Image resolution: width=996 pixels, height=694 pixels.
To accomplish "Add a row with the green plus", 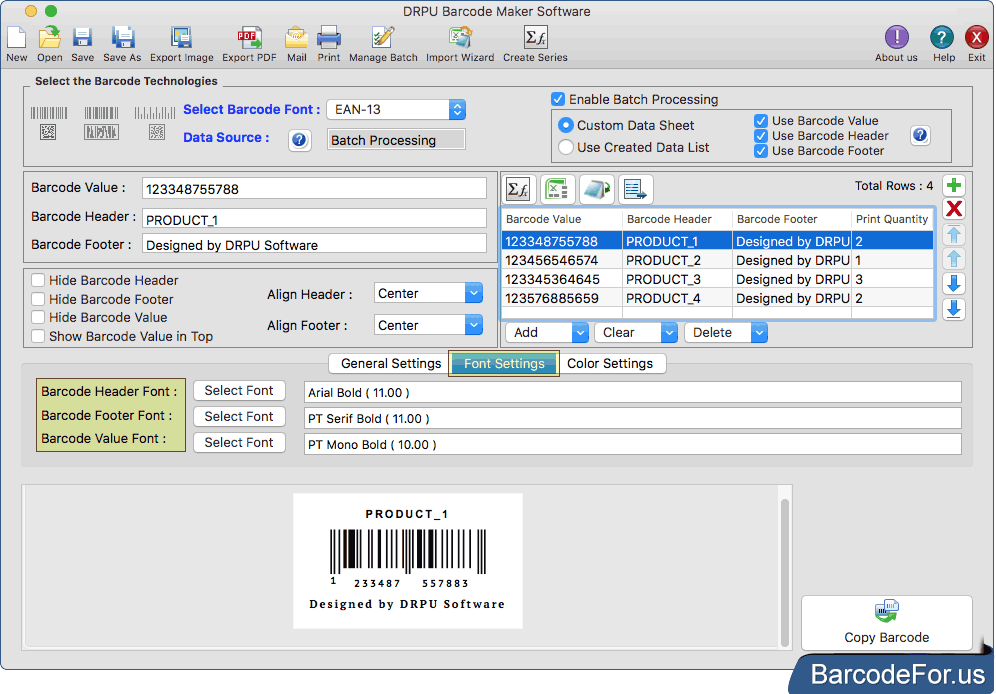I will click(x=953, y=185).
